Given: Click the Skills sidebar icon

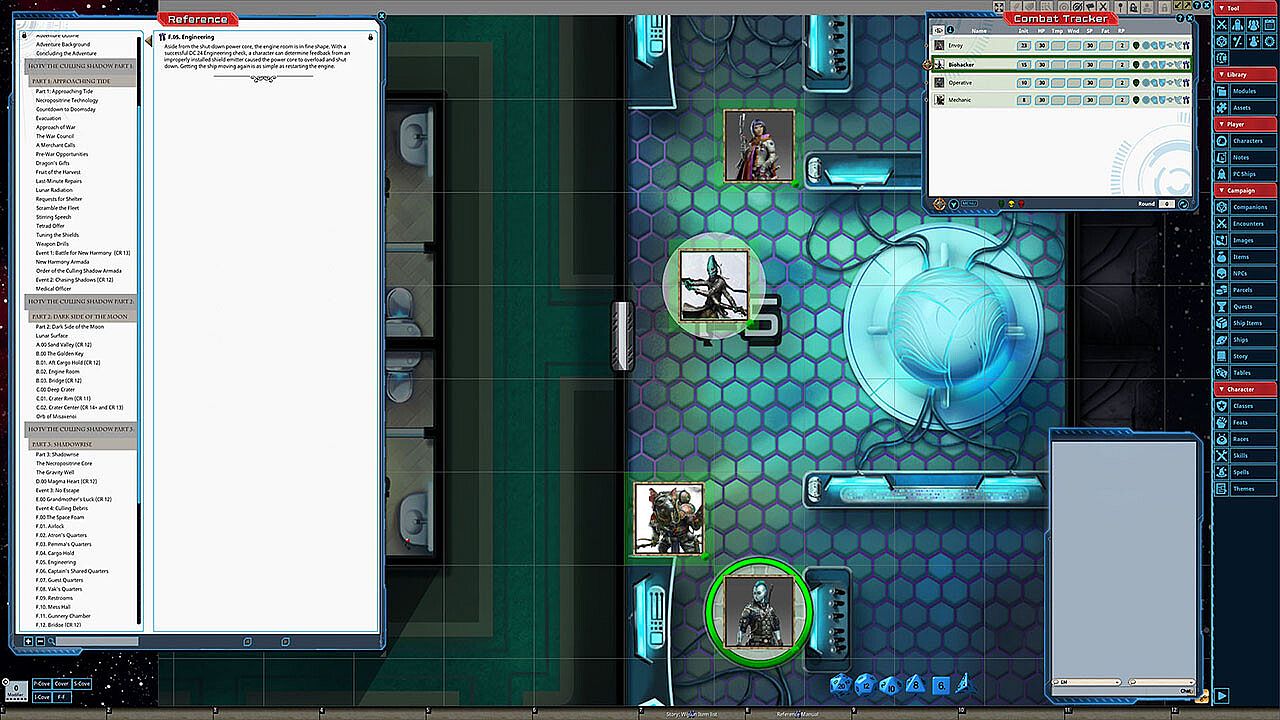Looking at the screenshot, I should click(1221, 456).
